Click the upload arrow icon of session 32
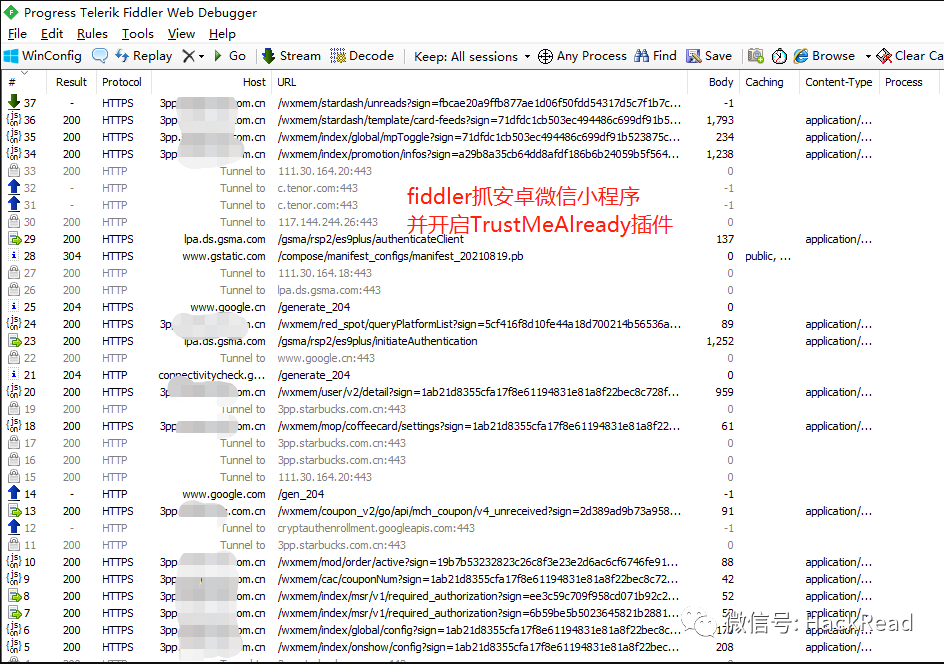Image resolution: width=944 pixels, height=664 pixels. (14, 187)
